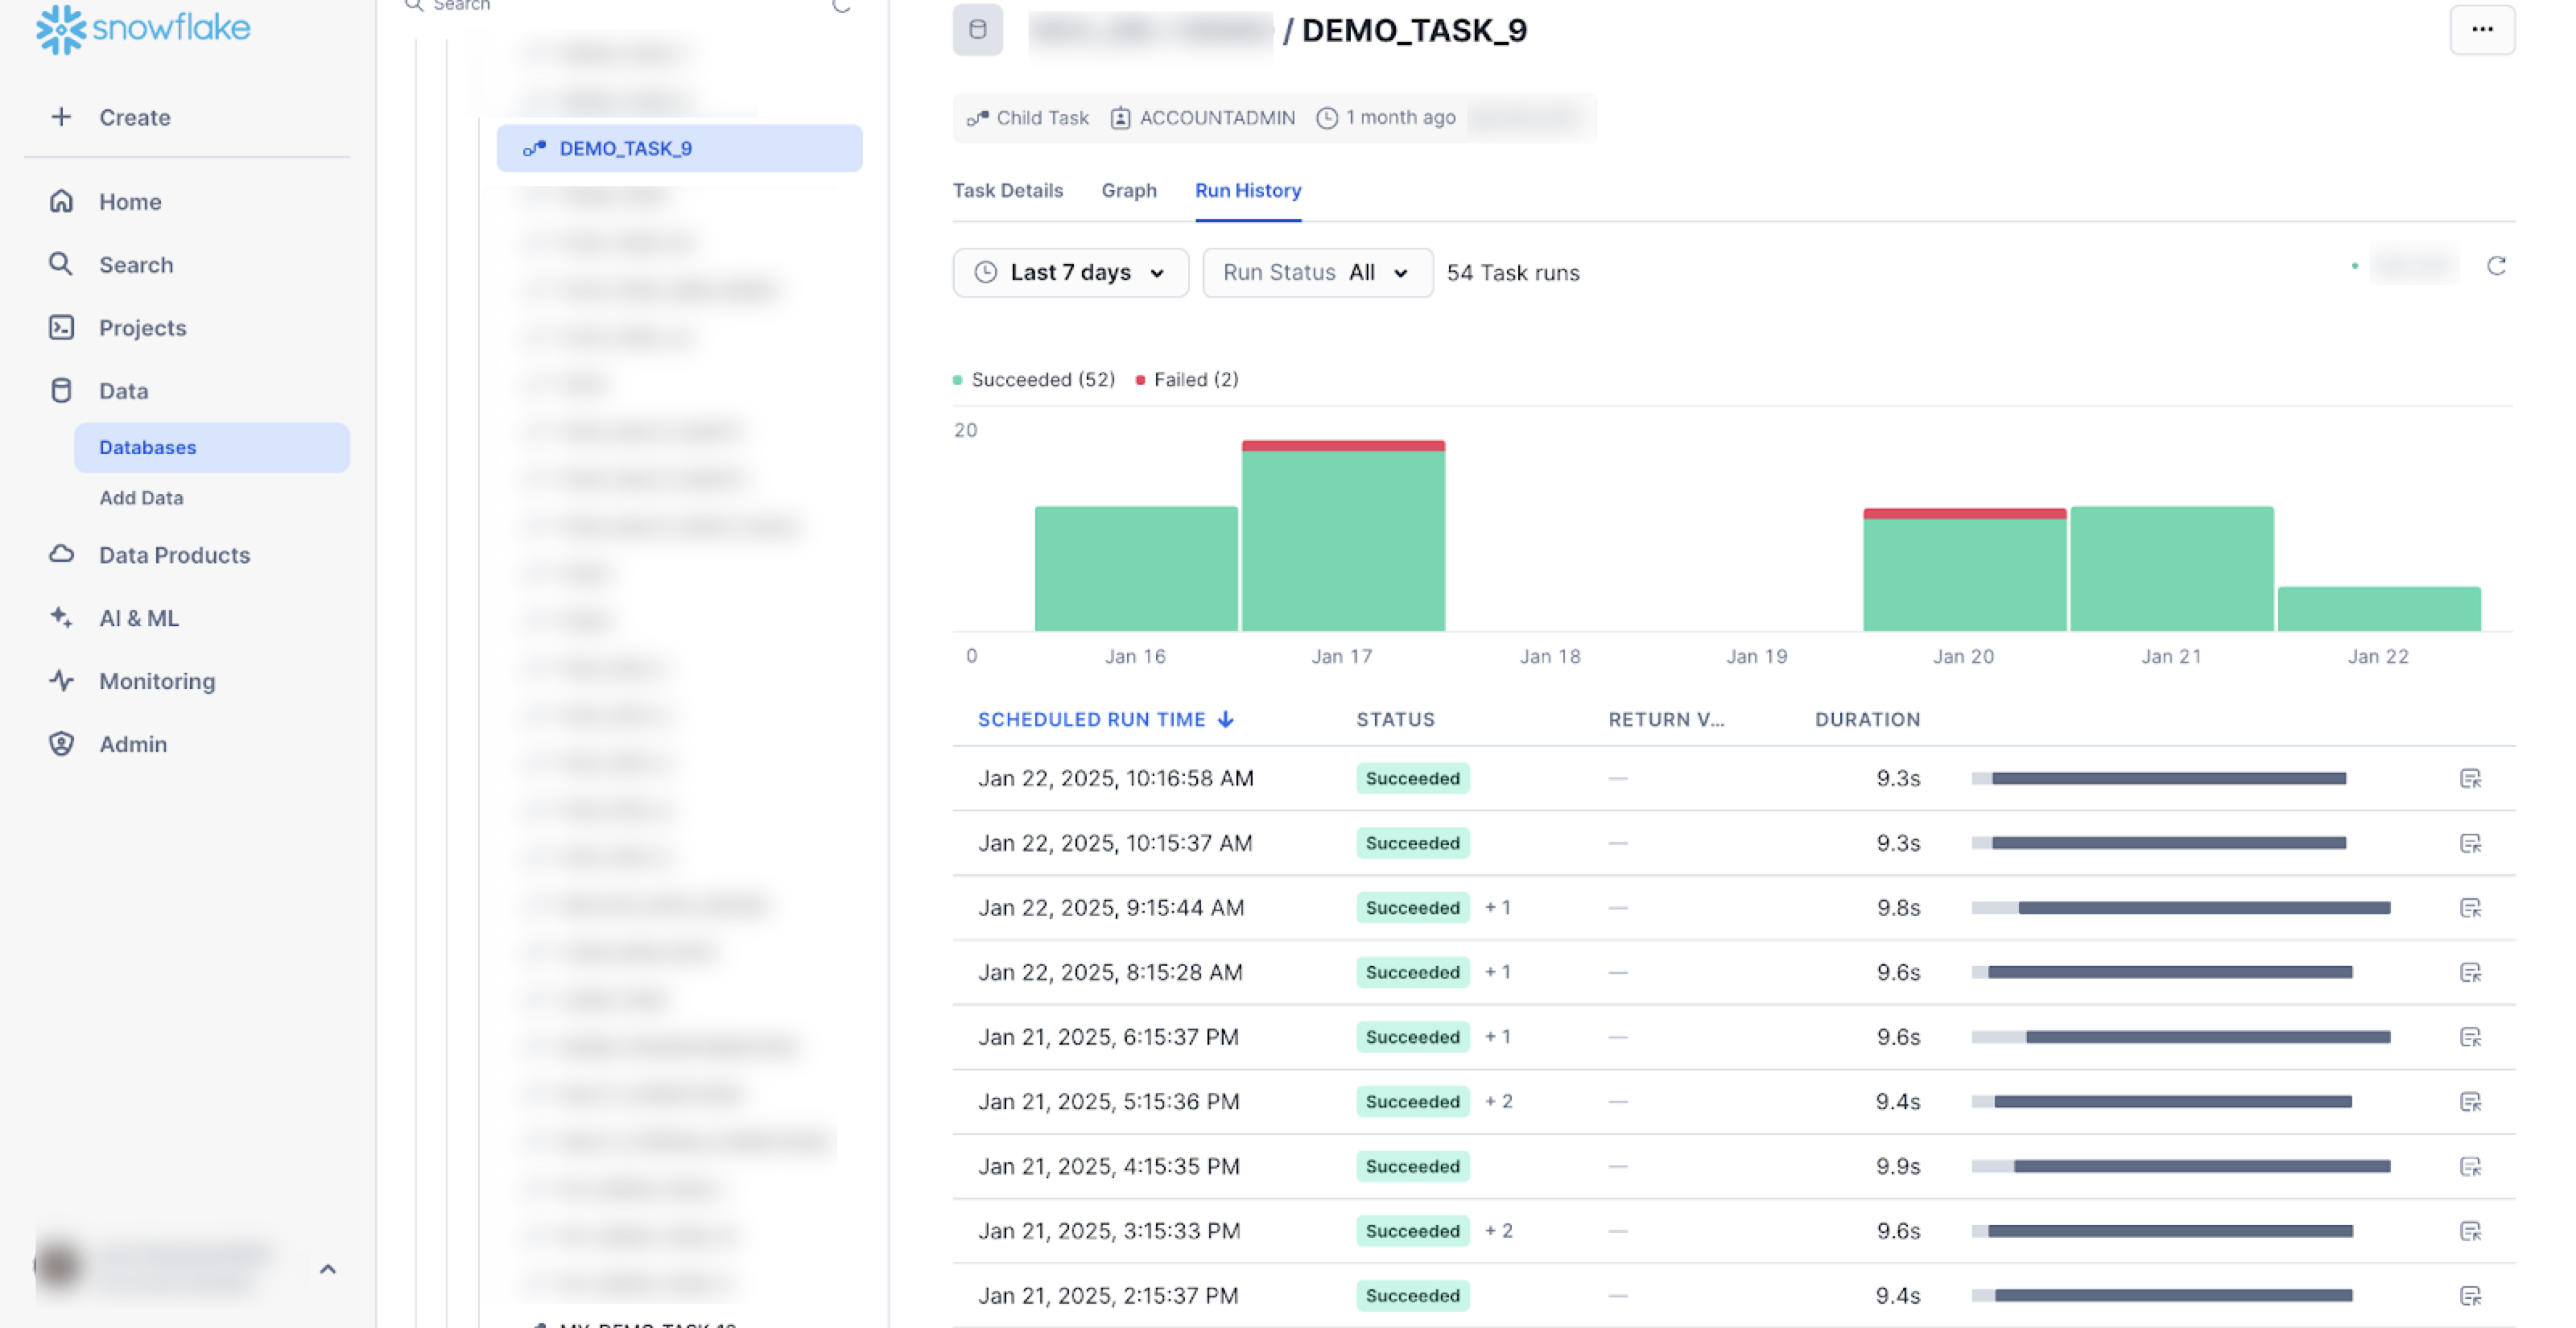Open query details icon for 10:16:58 AM run

2470,779
